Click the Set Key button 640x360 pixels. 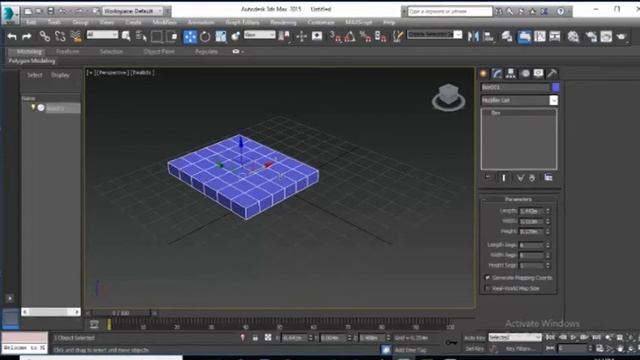474,349
